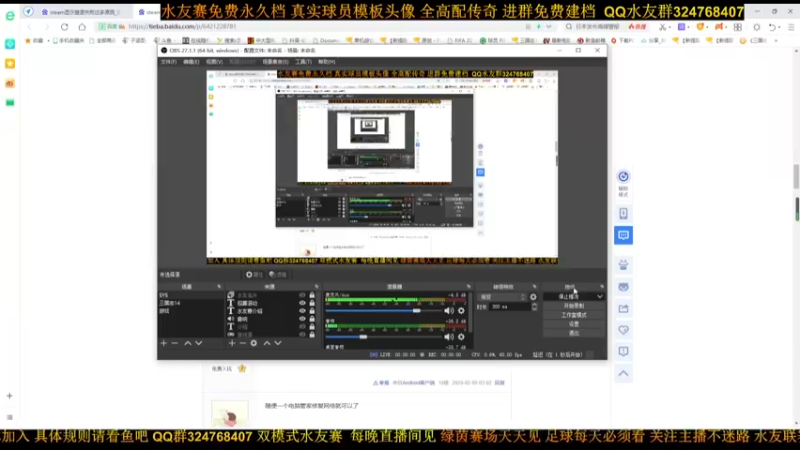Open the scissors screenshot tool in browser toolbar

pos(662,27)
